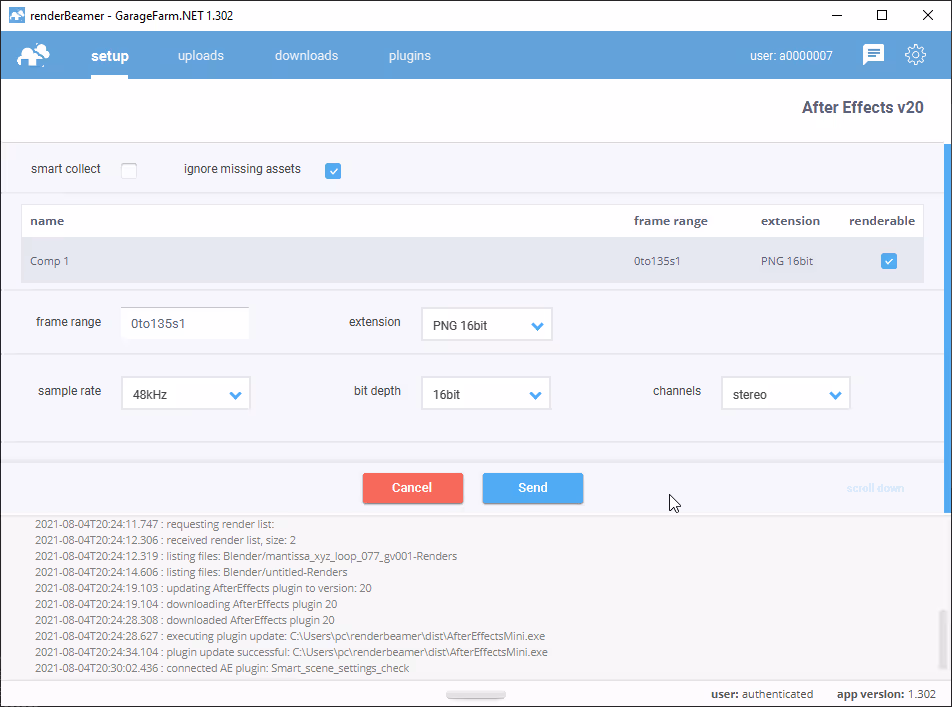952x707 pixels.
Task: Open the chat messages icon
Action: pyautogui.click(x=873, y=55)
